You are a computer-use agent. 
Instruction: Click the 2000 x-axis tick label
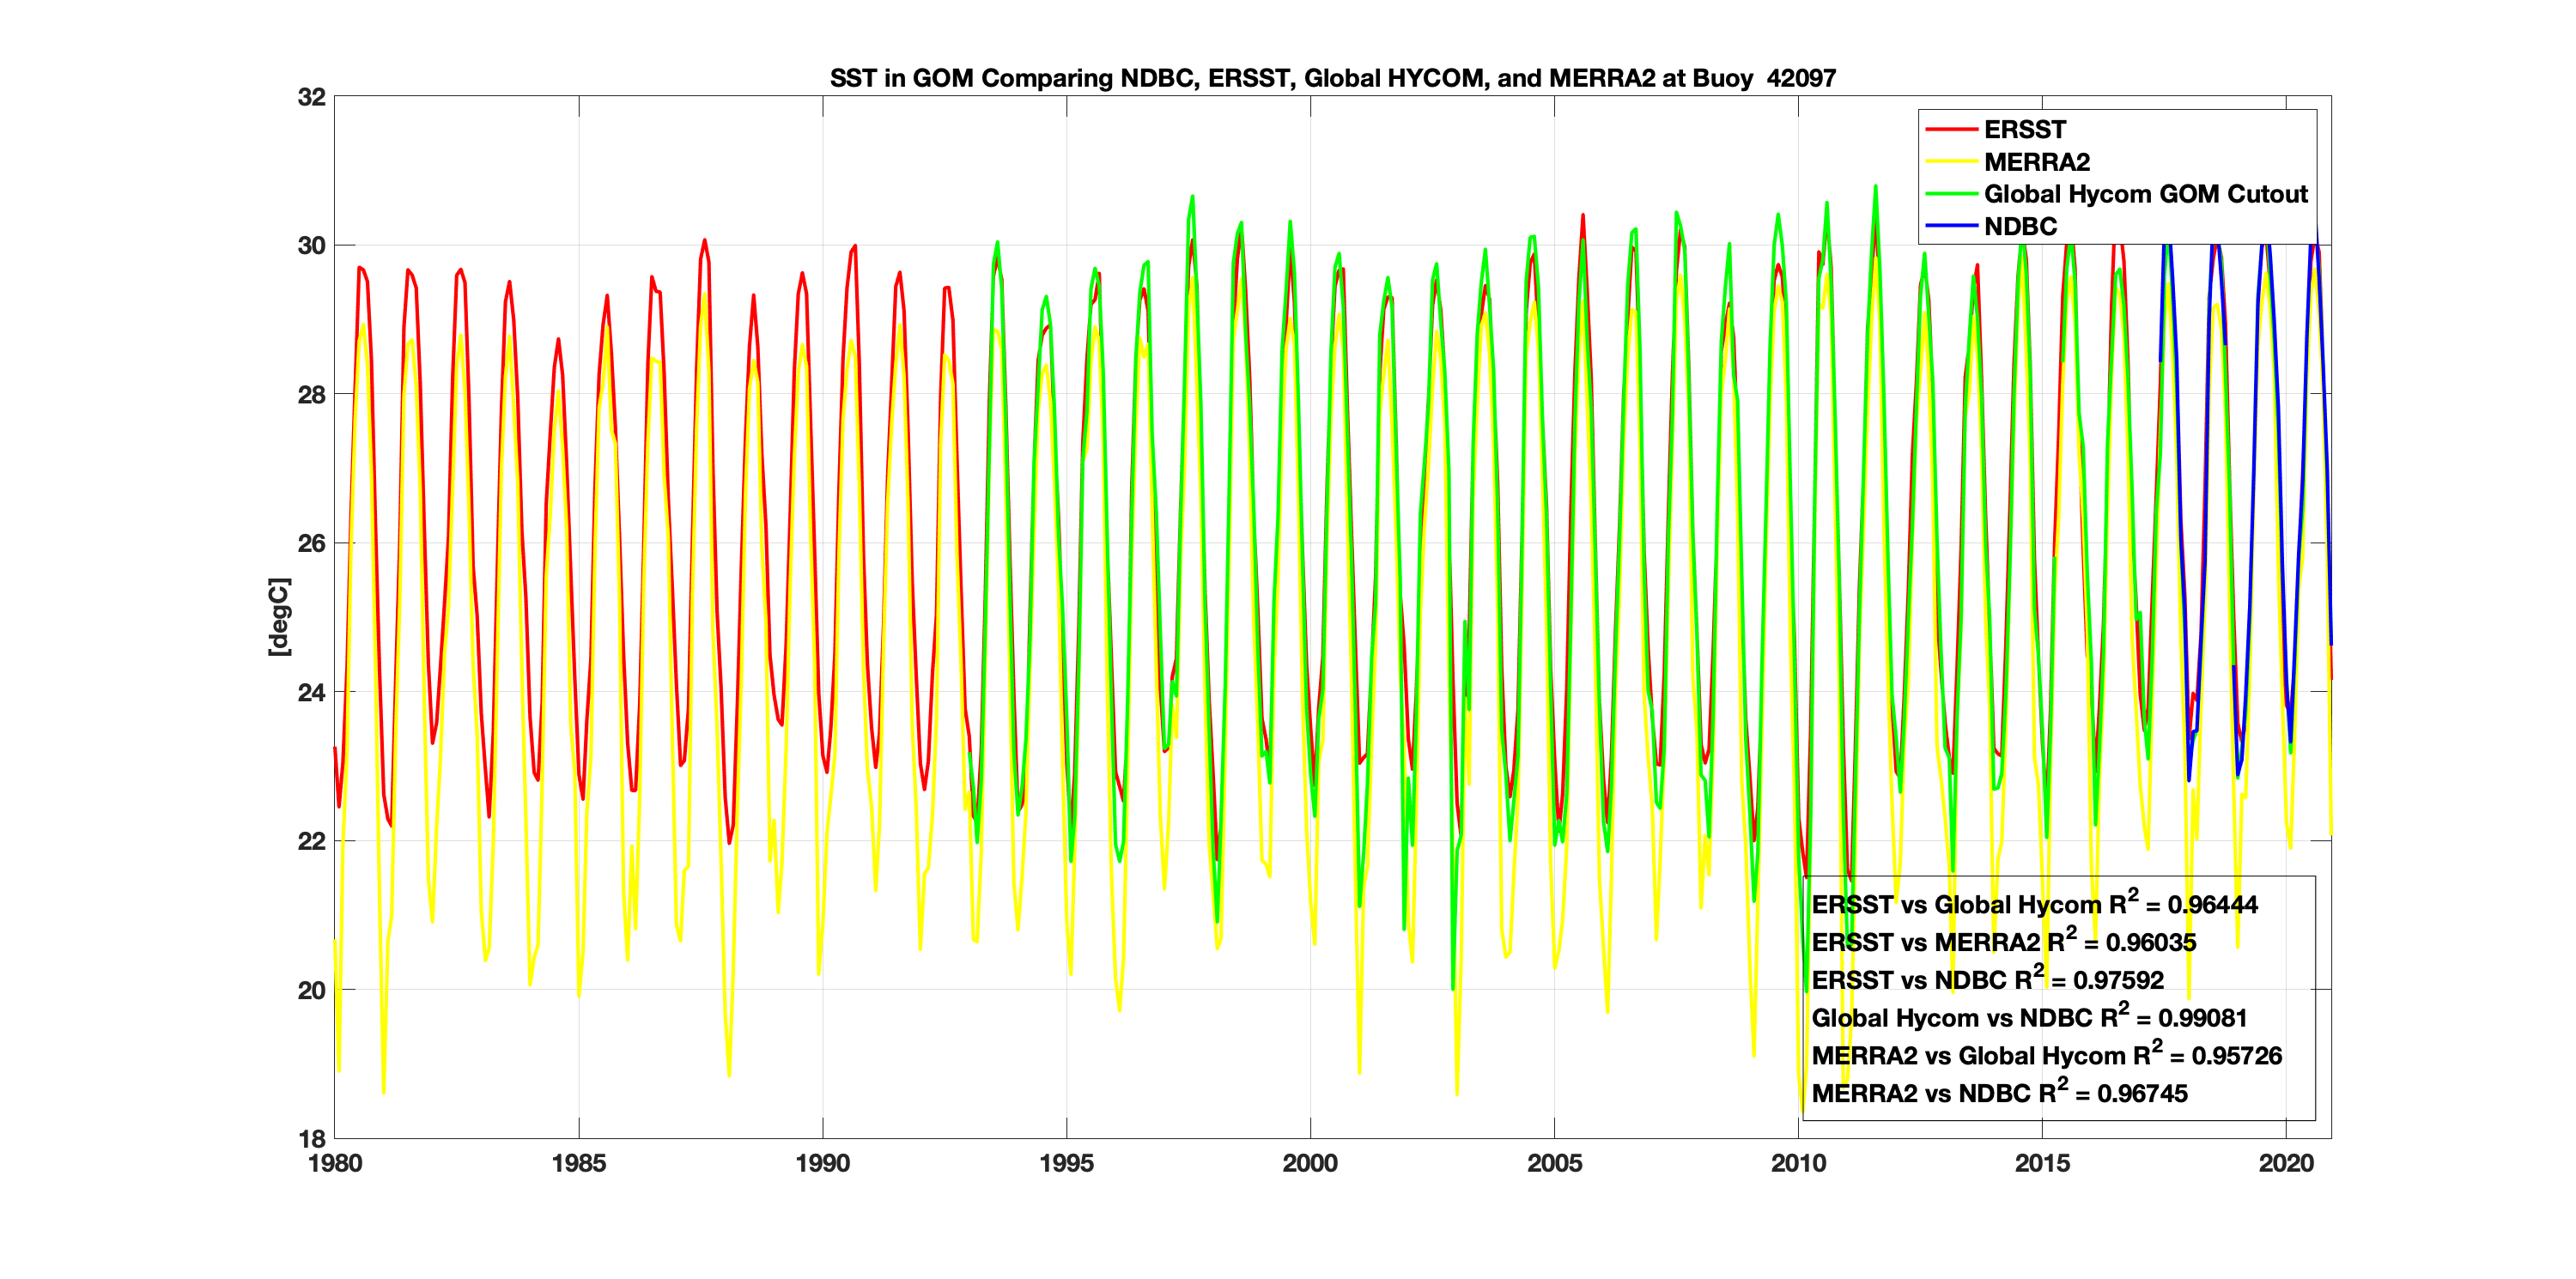point(1310,1163)
